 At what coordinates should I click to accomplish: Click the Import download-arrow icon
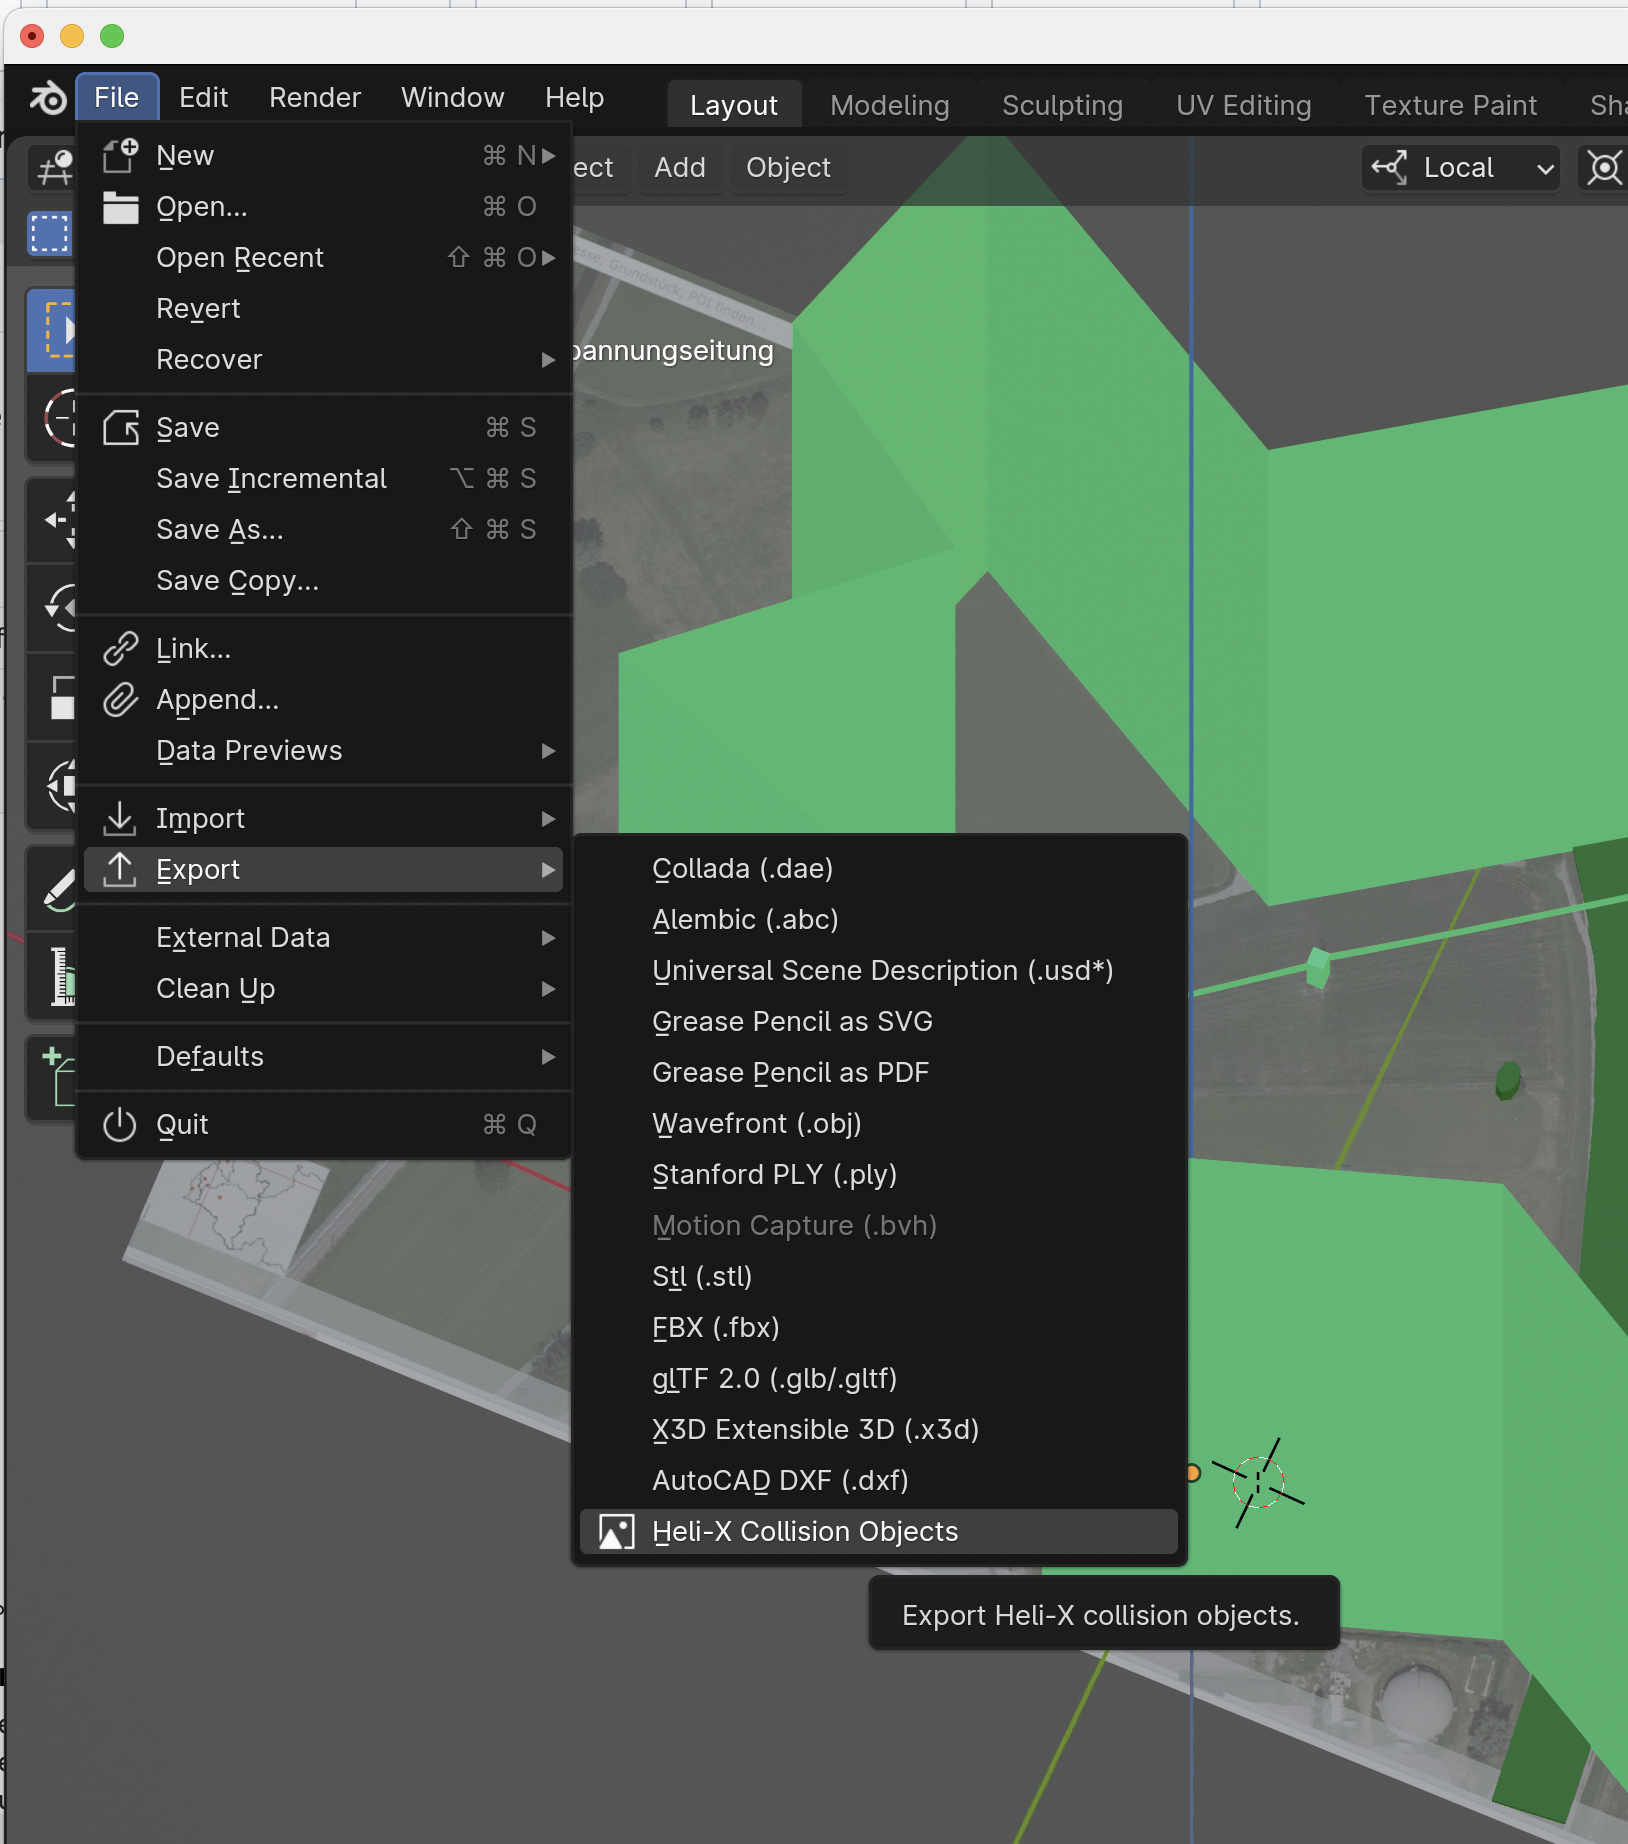tap(120, 818)
